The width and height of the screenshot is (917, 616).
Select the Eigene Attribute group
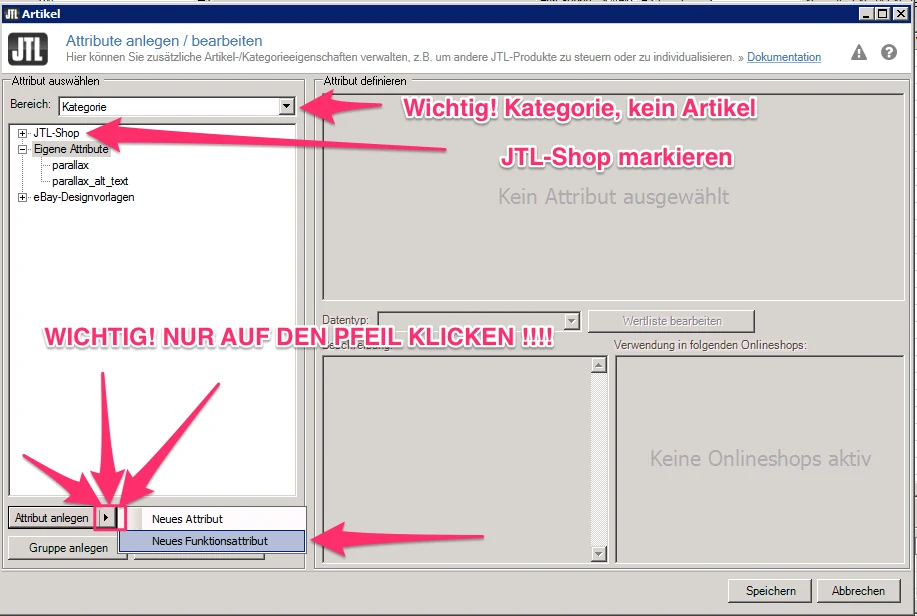point(71,149)
